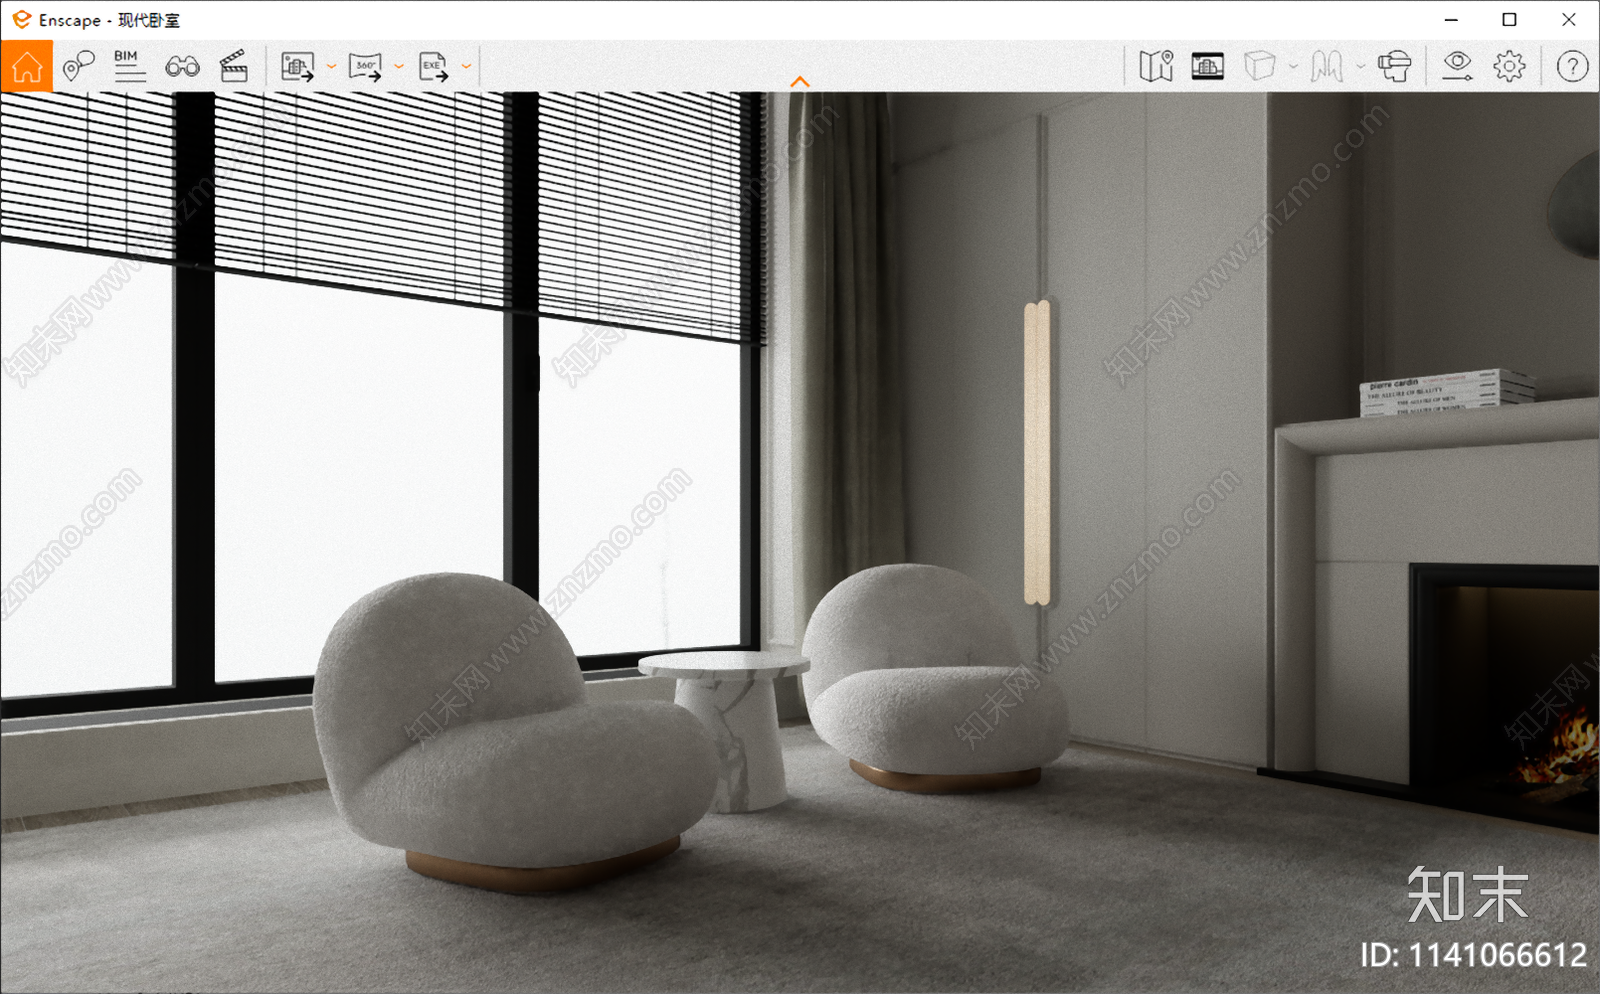Toggle the Safe Frame building icon
Image resolution: width=1600 pixels, height=994 pixels.
1208,67
